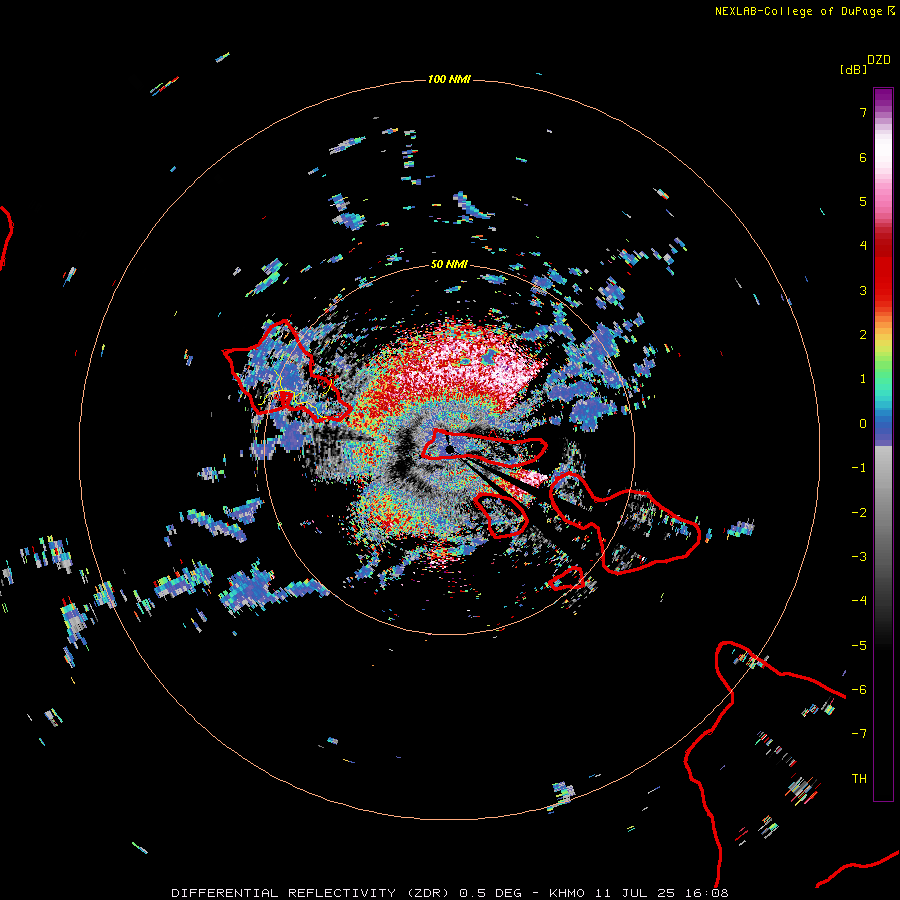Click the 5 value on color scale
900x900 pixels.
pos(863,201)
